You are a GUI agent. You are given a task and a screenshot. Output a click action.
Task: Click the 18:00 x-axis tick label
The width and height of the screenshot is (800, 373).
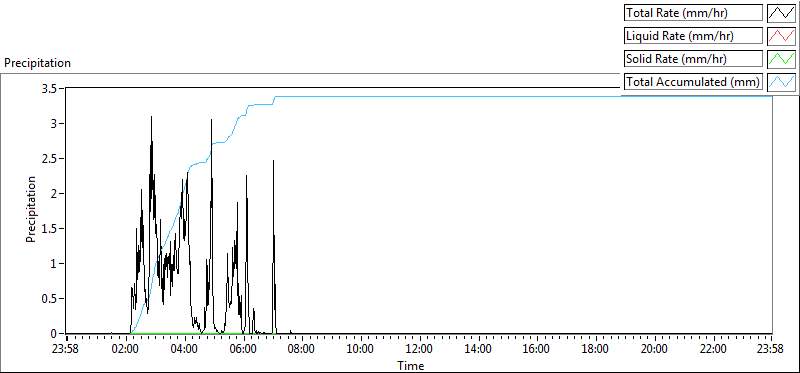[595, 350]
